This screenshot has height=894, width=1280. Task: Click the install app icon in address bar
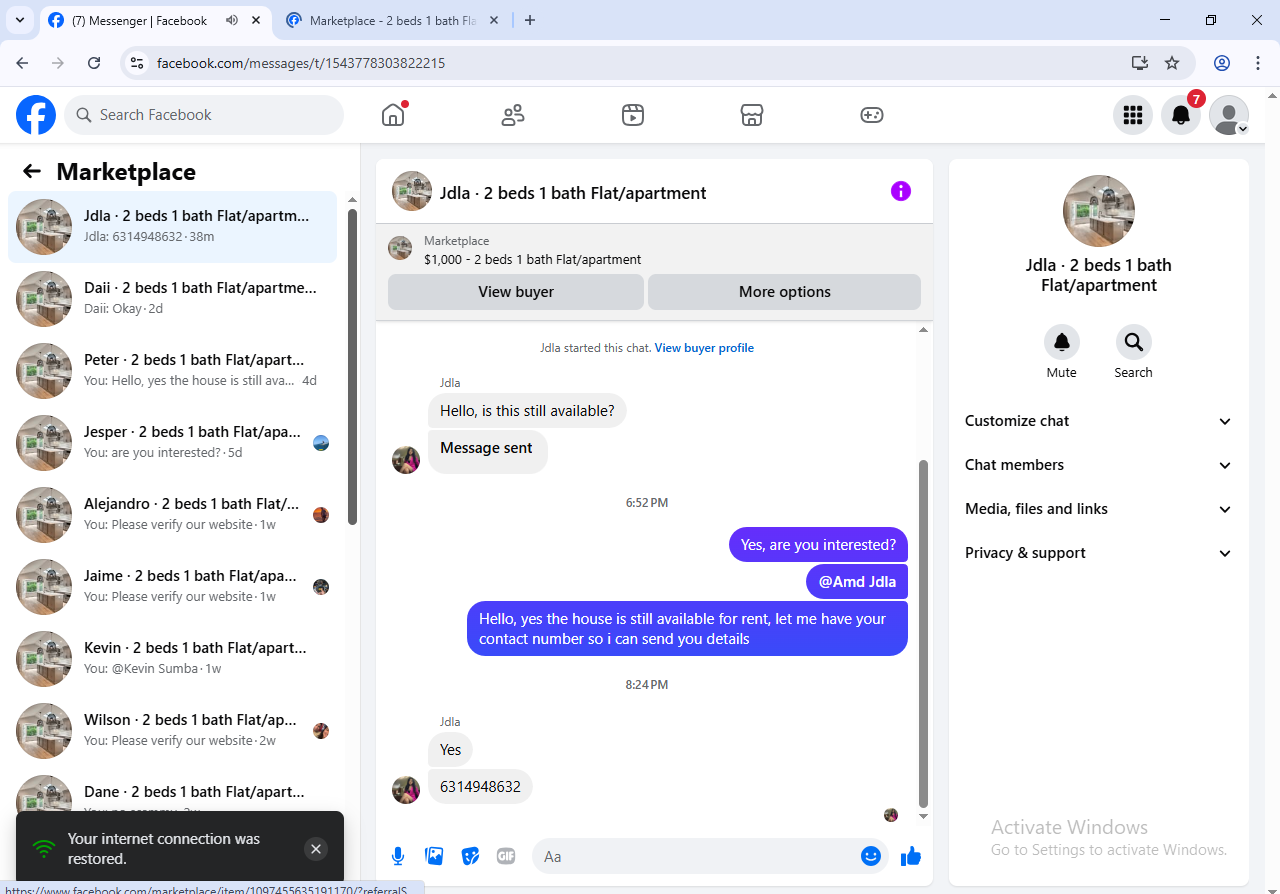1140,63
